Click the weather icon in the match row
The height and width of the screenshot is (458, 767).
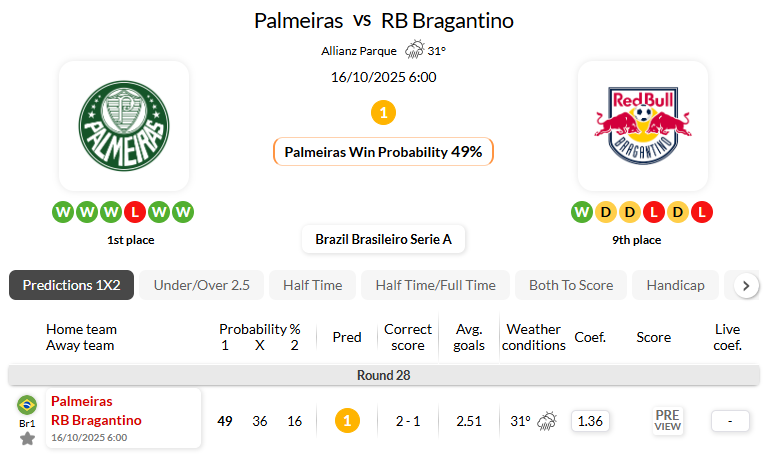coord(547,421)
